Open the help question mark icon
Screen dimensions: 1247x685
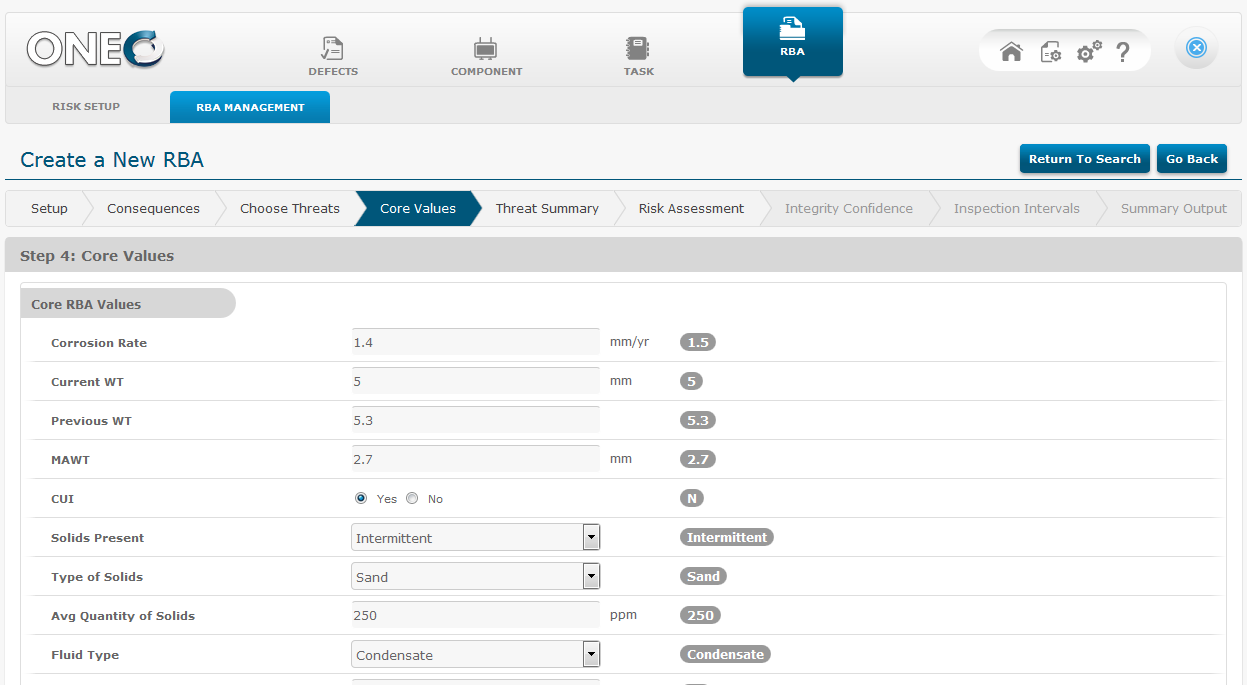pyautogui.click(x=1123, y=52)
